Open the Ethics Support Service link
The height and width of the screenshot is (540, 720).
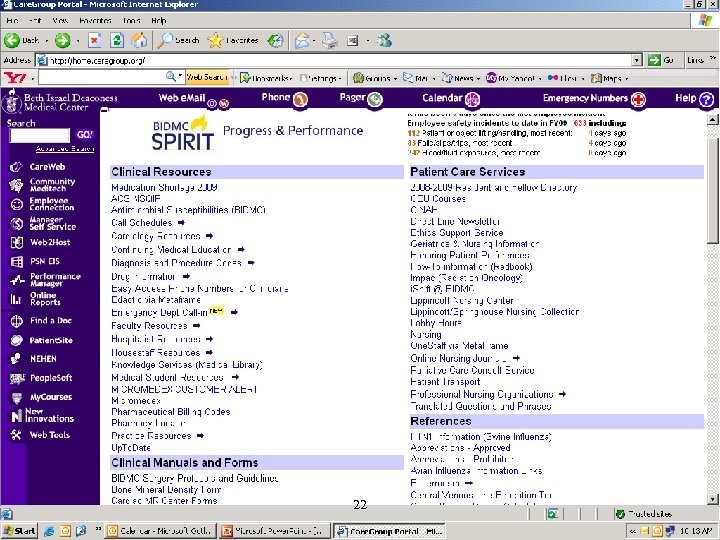click(457, 233)
